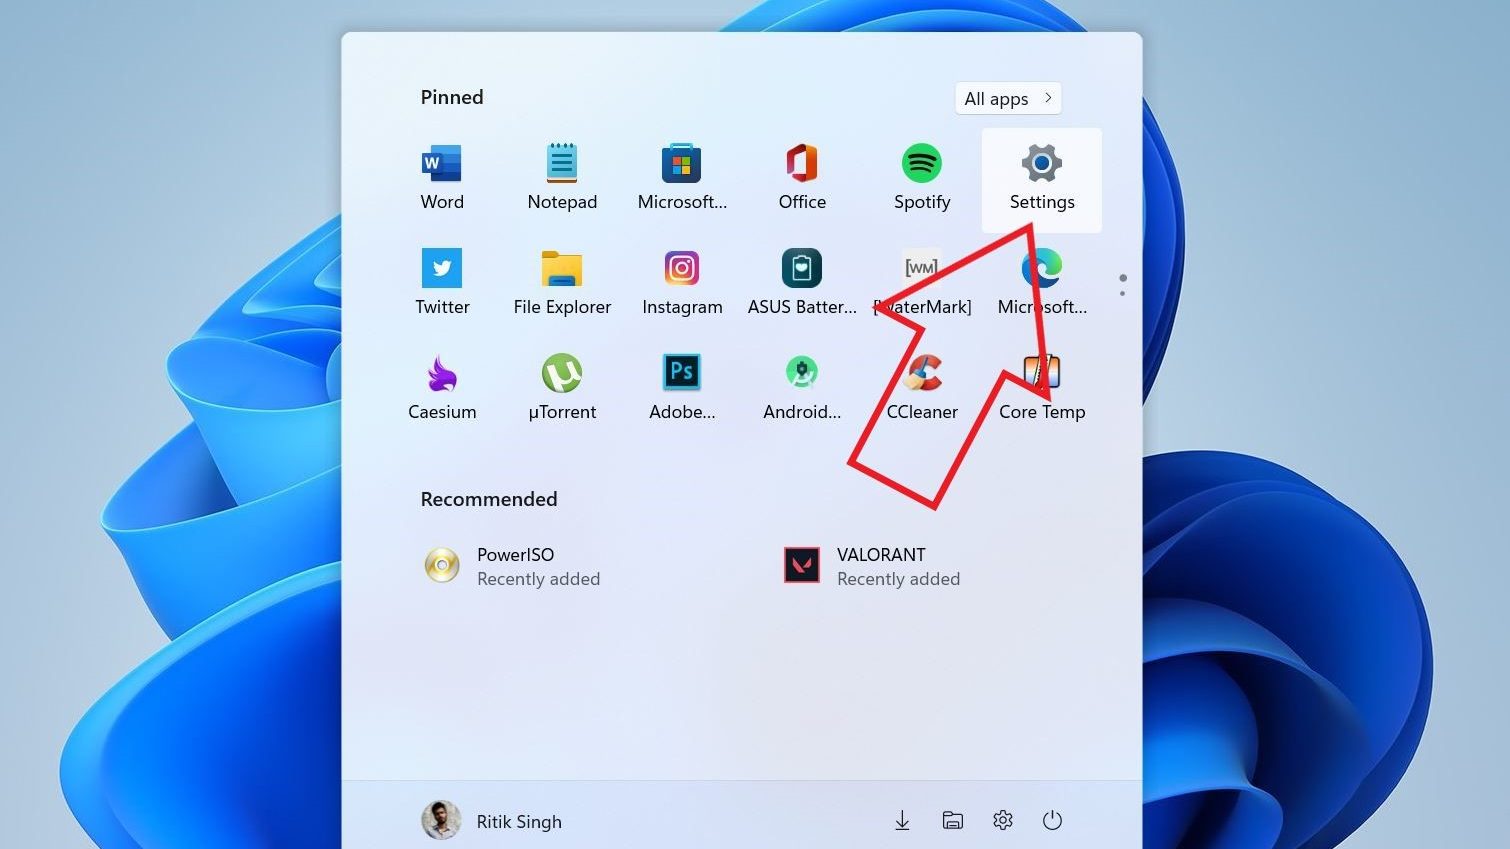This screenshot has height=849, width=1510.
Task: Open the Word app
Action: 442,179
